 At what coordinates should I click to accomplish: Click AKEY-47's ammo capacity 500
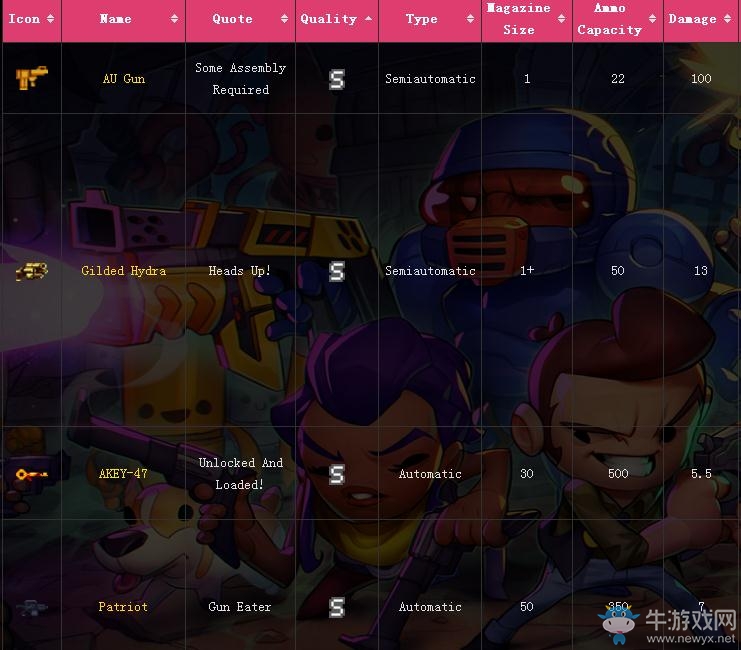618,474
